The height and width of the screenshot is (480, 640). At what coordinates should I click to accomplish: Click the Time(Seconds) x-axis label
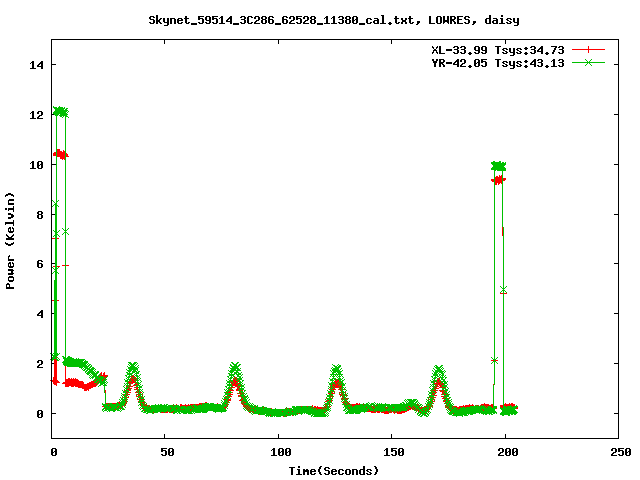click(x=334, y=471)
